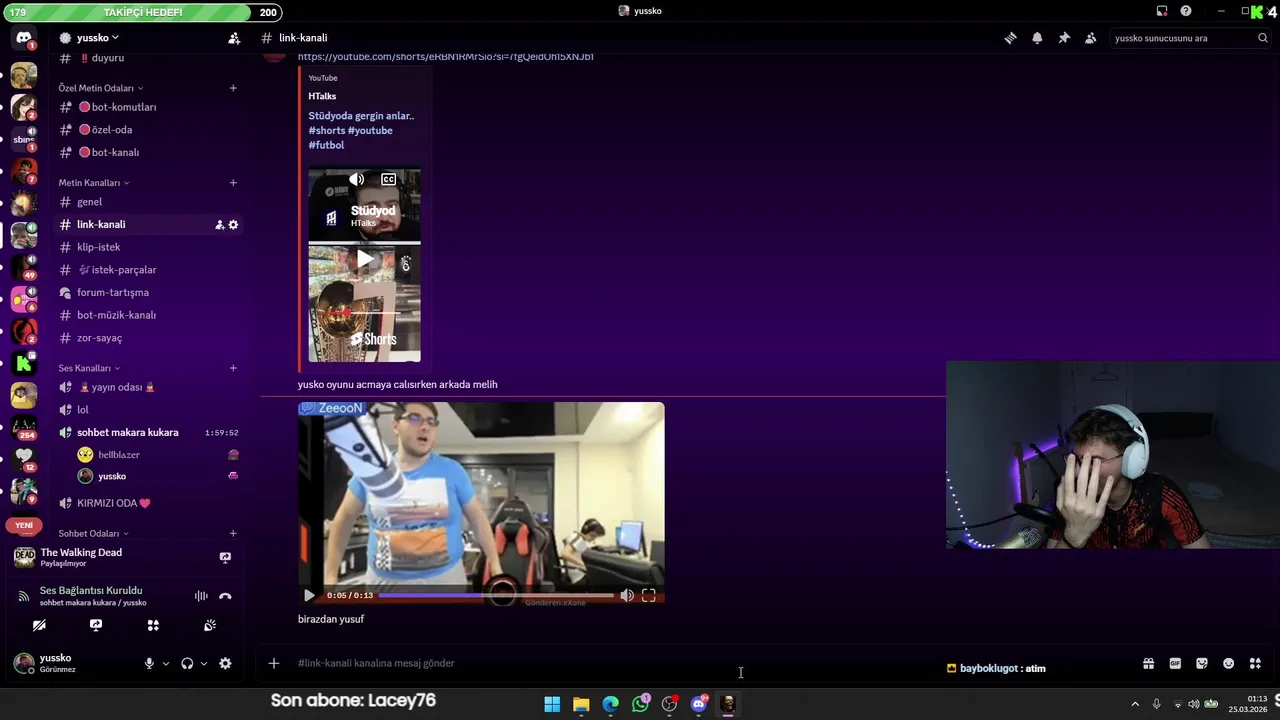The height and width of the screenshot is (720, 1280).
Task: Open Windows Start menu
Action: click(x=552, y=704)
